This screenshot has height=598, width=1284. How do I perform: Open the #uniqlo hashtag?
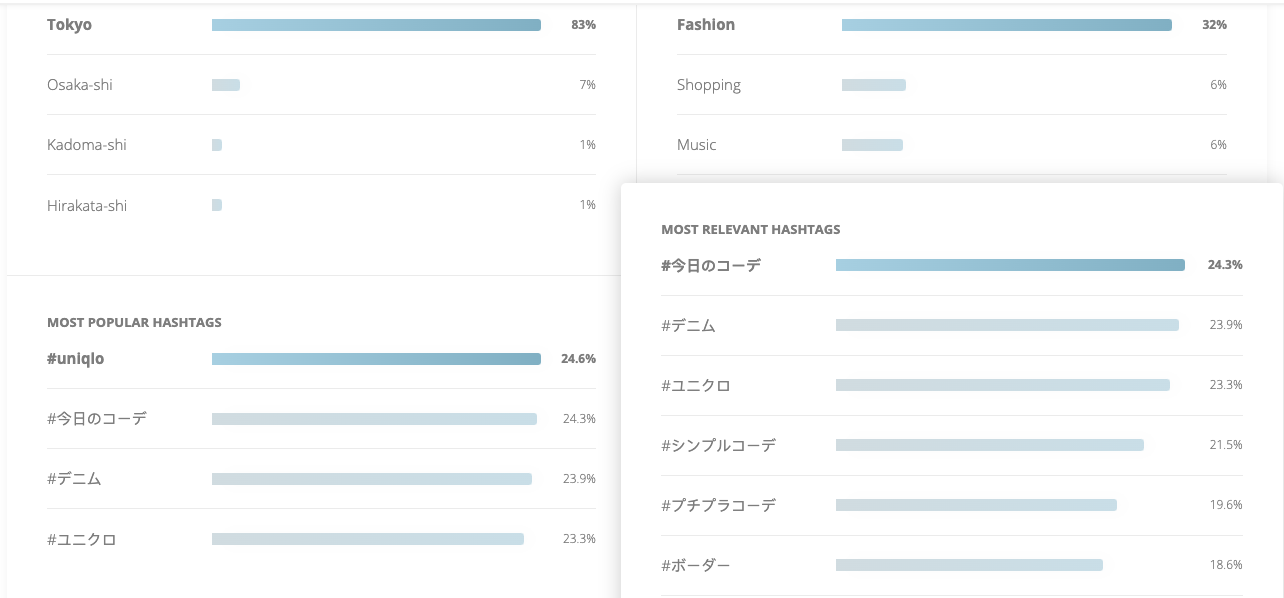(x=76, y=359)
